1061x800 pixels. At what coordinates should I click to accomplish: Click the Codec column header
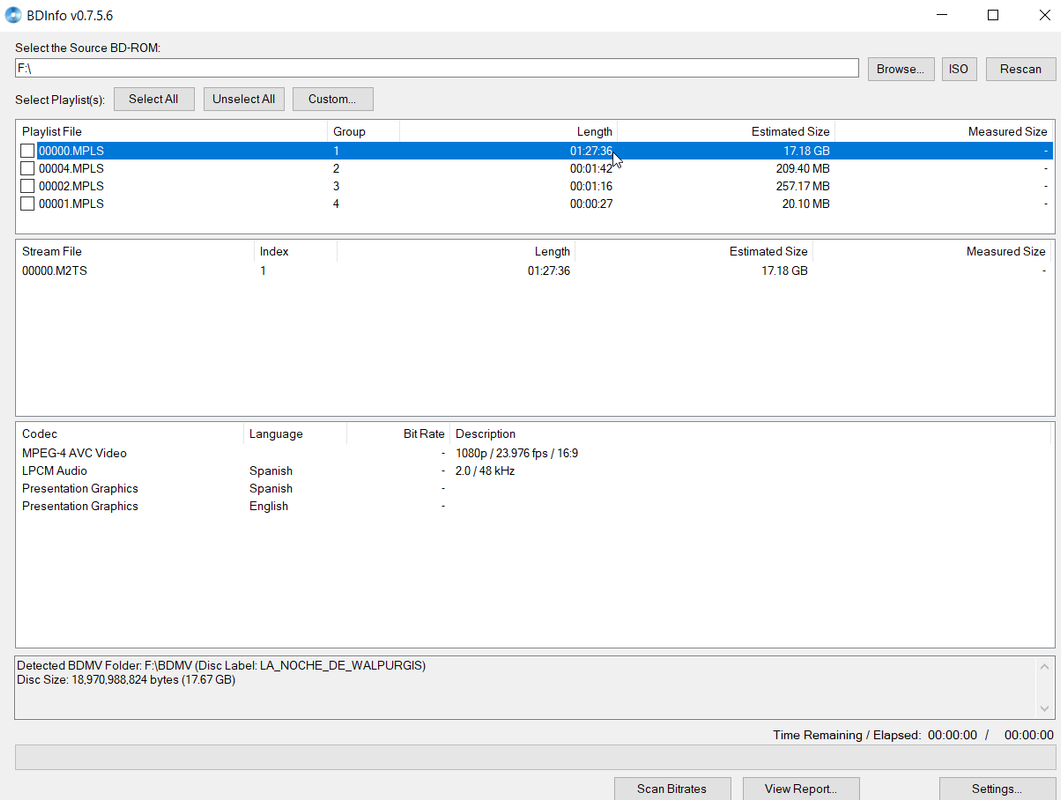point(130,434)
